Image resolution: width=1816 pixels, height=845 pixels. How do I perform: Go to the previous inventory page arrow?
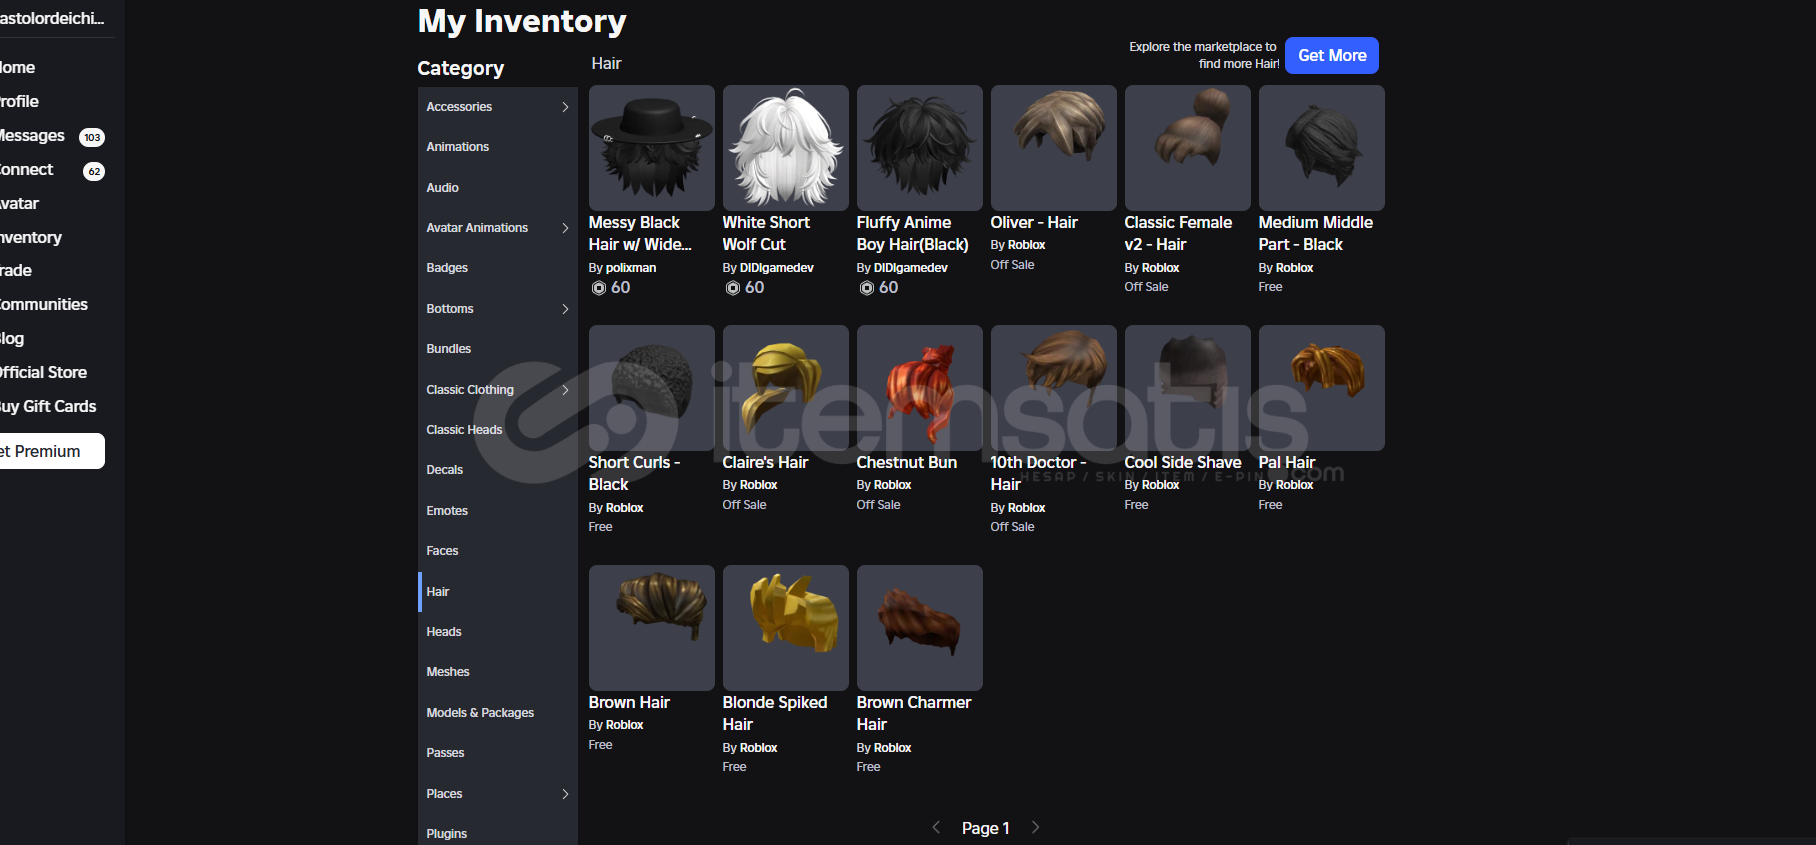click(x=936, y=827)
